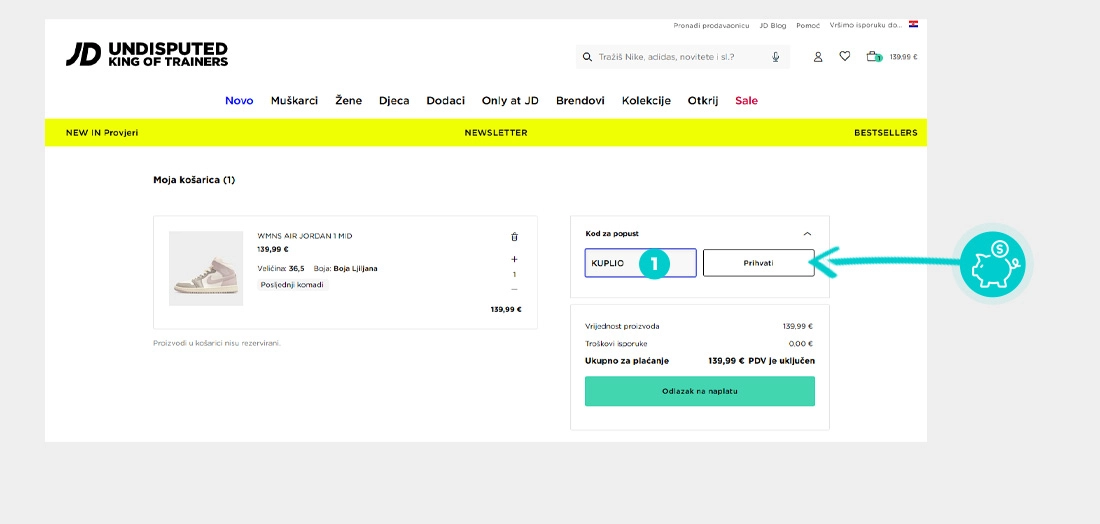
Task: Click the JD logo in header
Action: pyautogui.click(x=147, y=54)
